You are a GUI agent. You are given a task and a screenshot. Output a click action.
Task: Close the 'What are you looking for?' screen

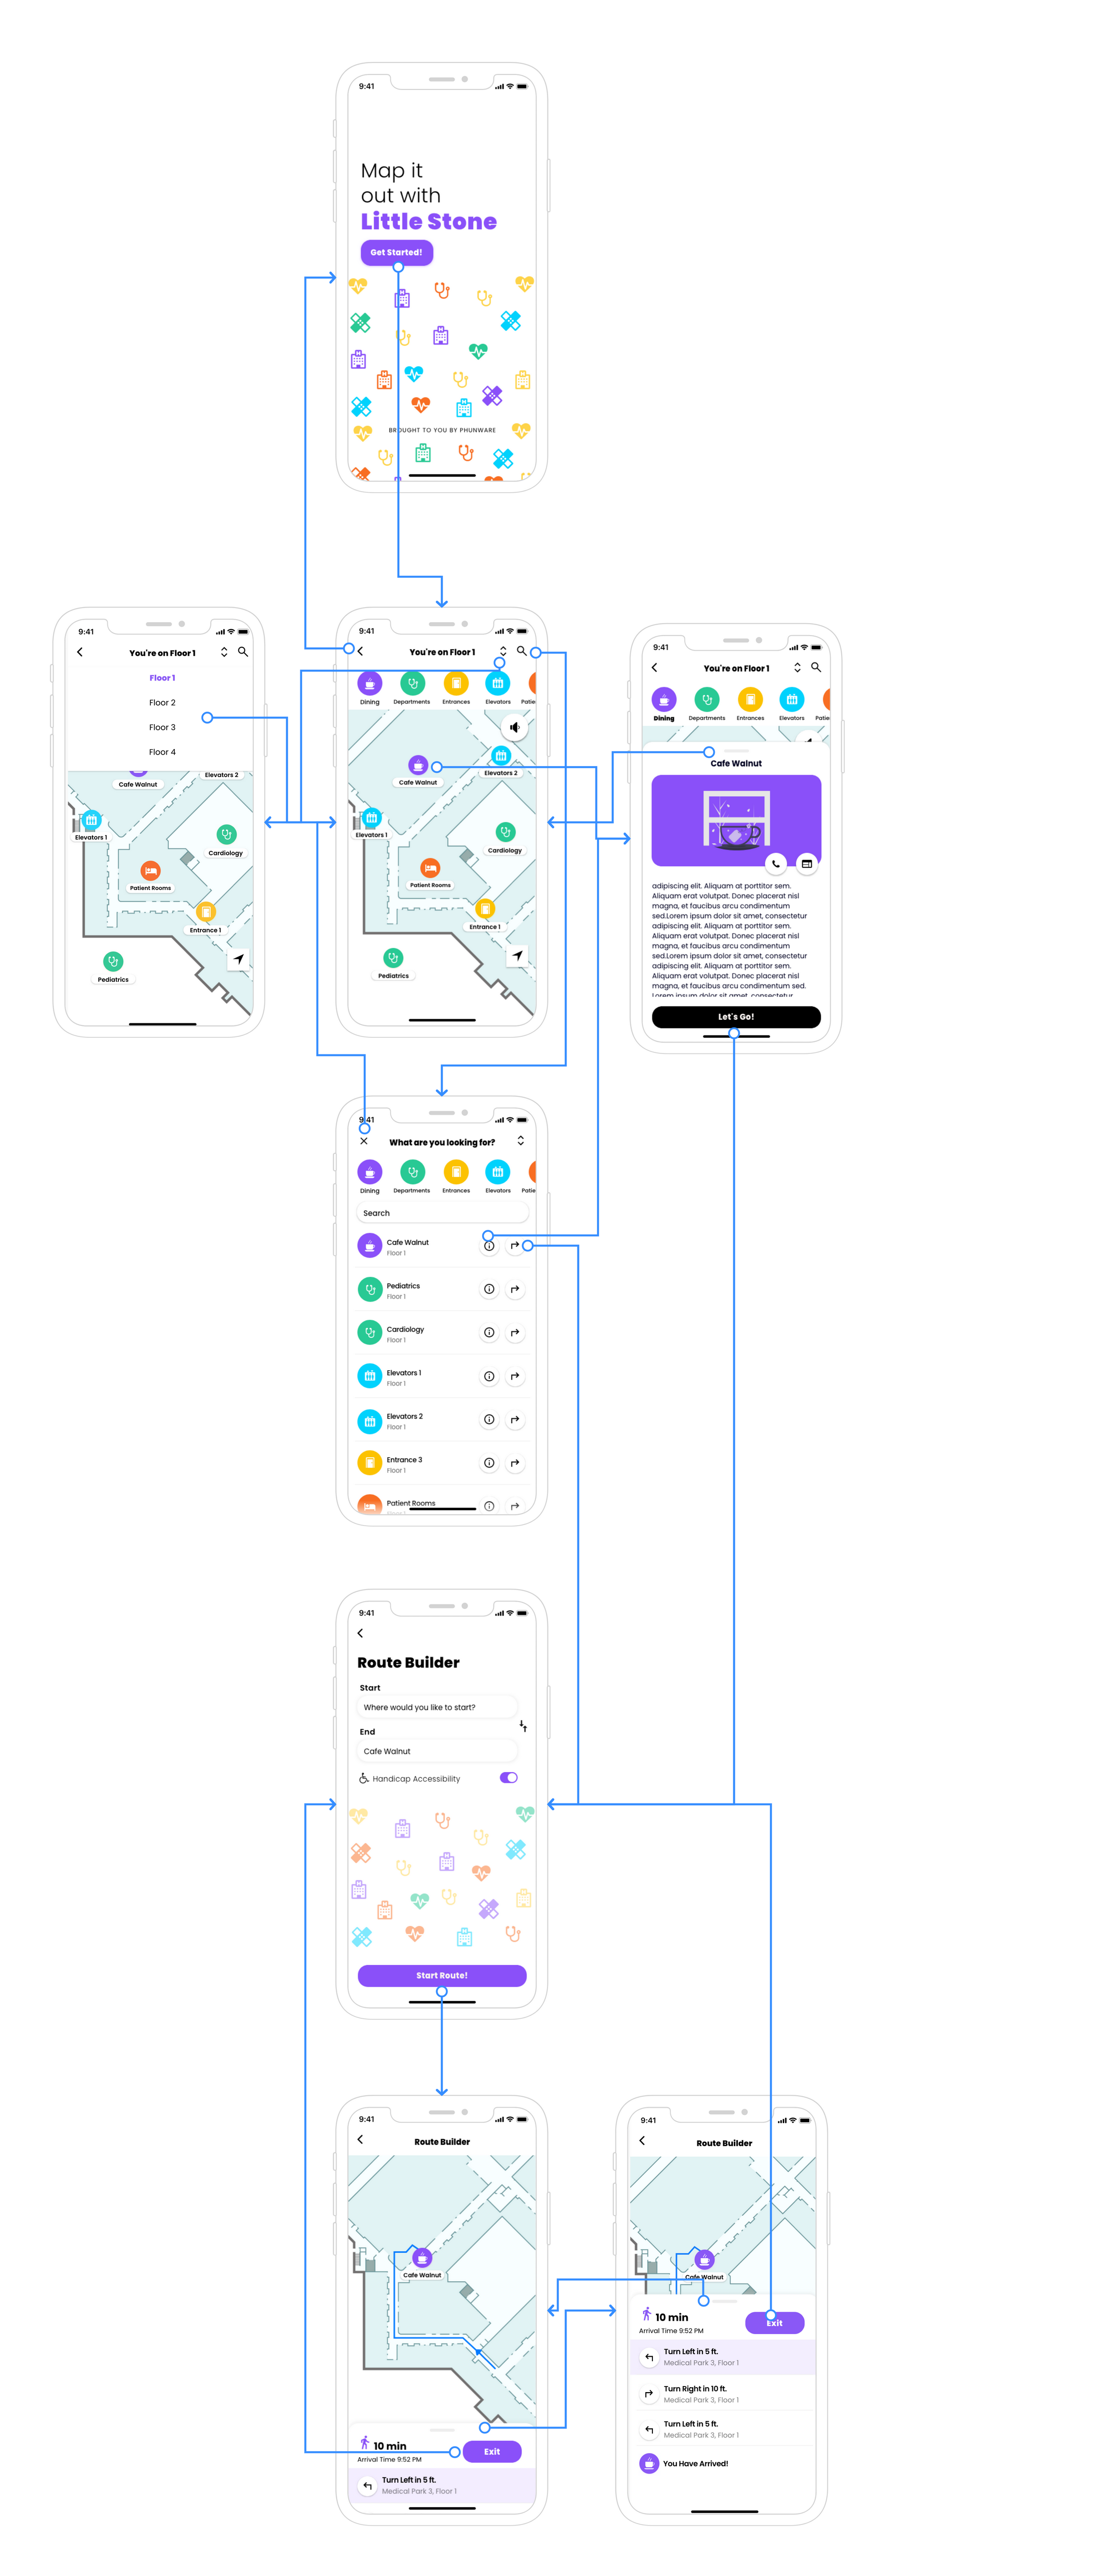point(364,1141)
